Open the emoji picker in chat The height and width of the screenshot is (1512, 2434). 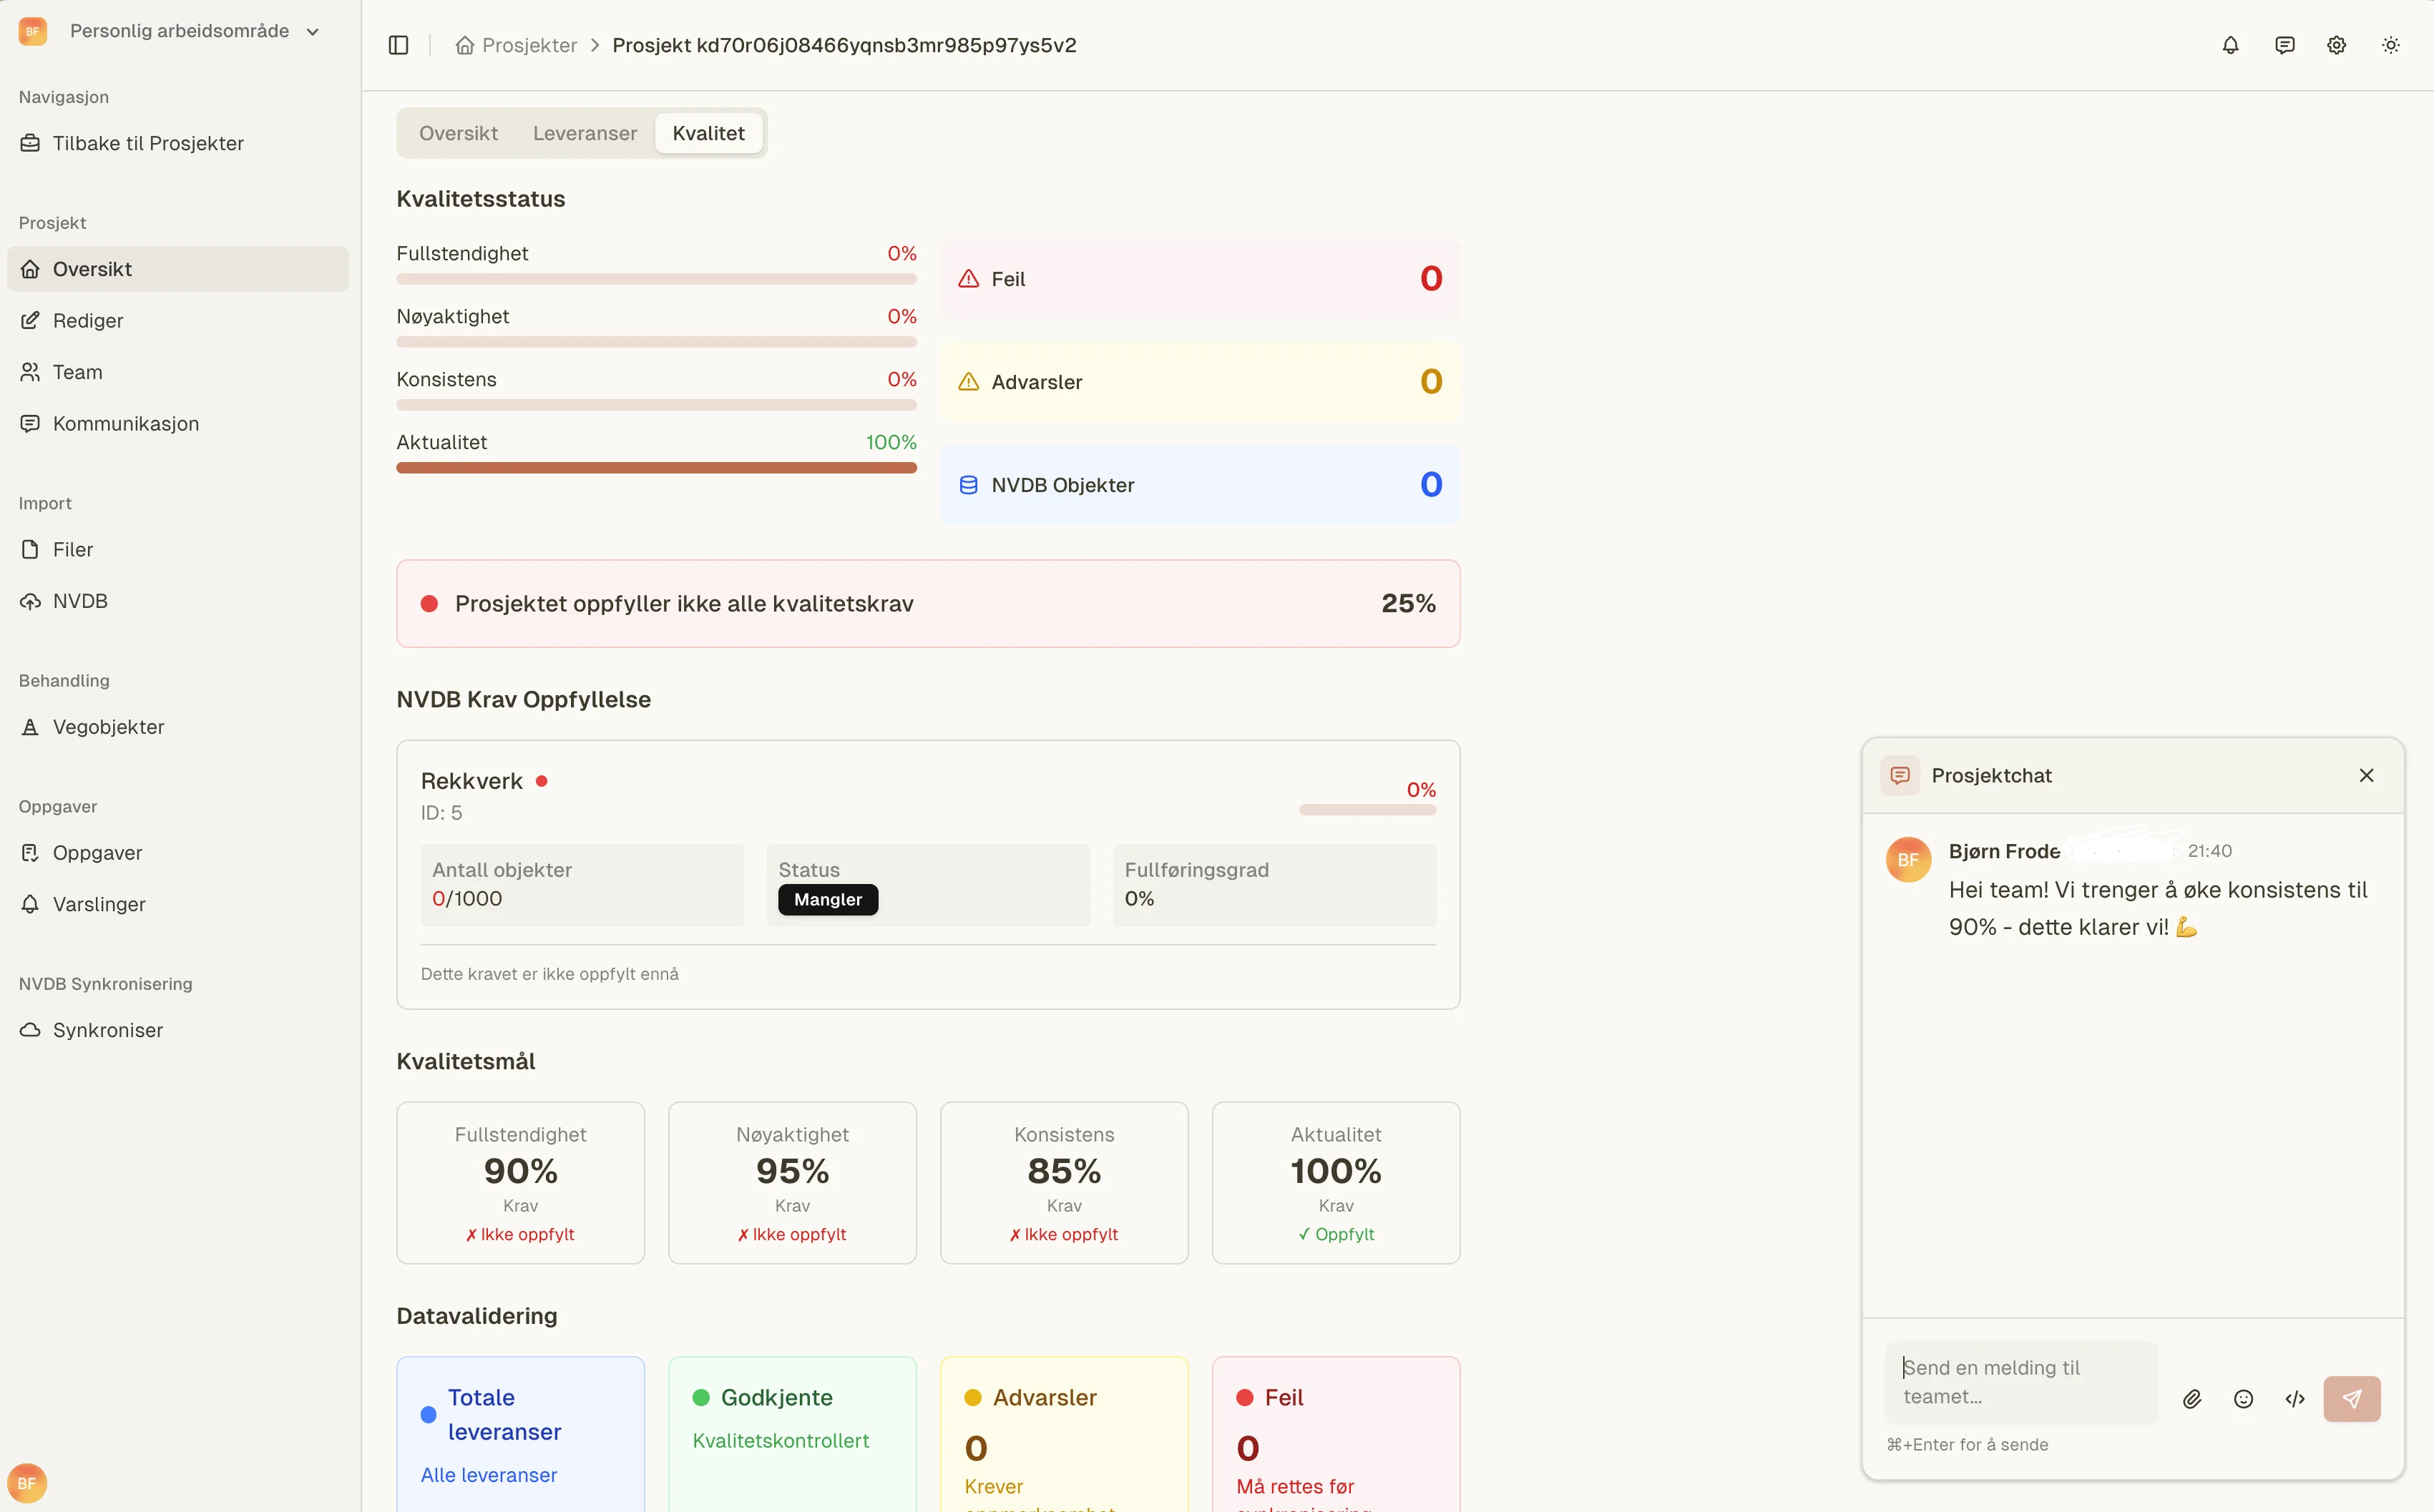[2243, 1399]
